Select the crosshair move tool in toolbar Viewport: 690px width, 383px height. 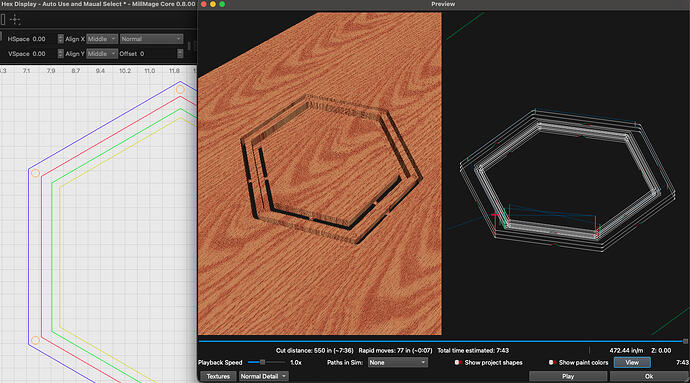click(x=15, y=20)
